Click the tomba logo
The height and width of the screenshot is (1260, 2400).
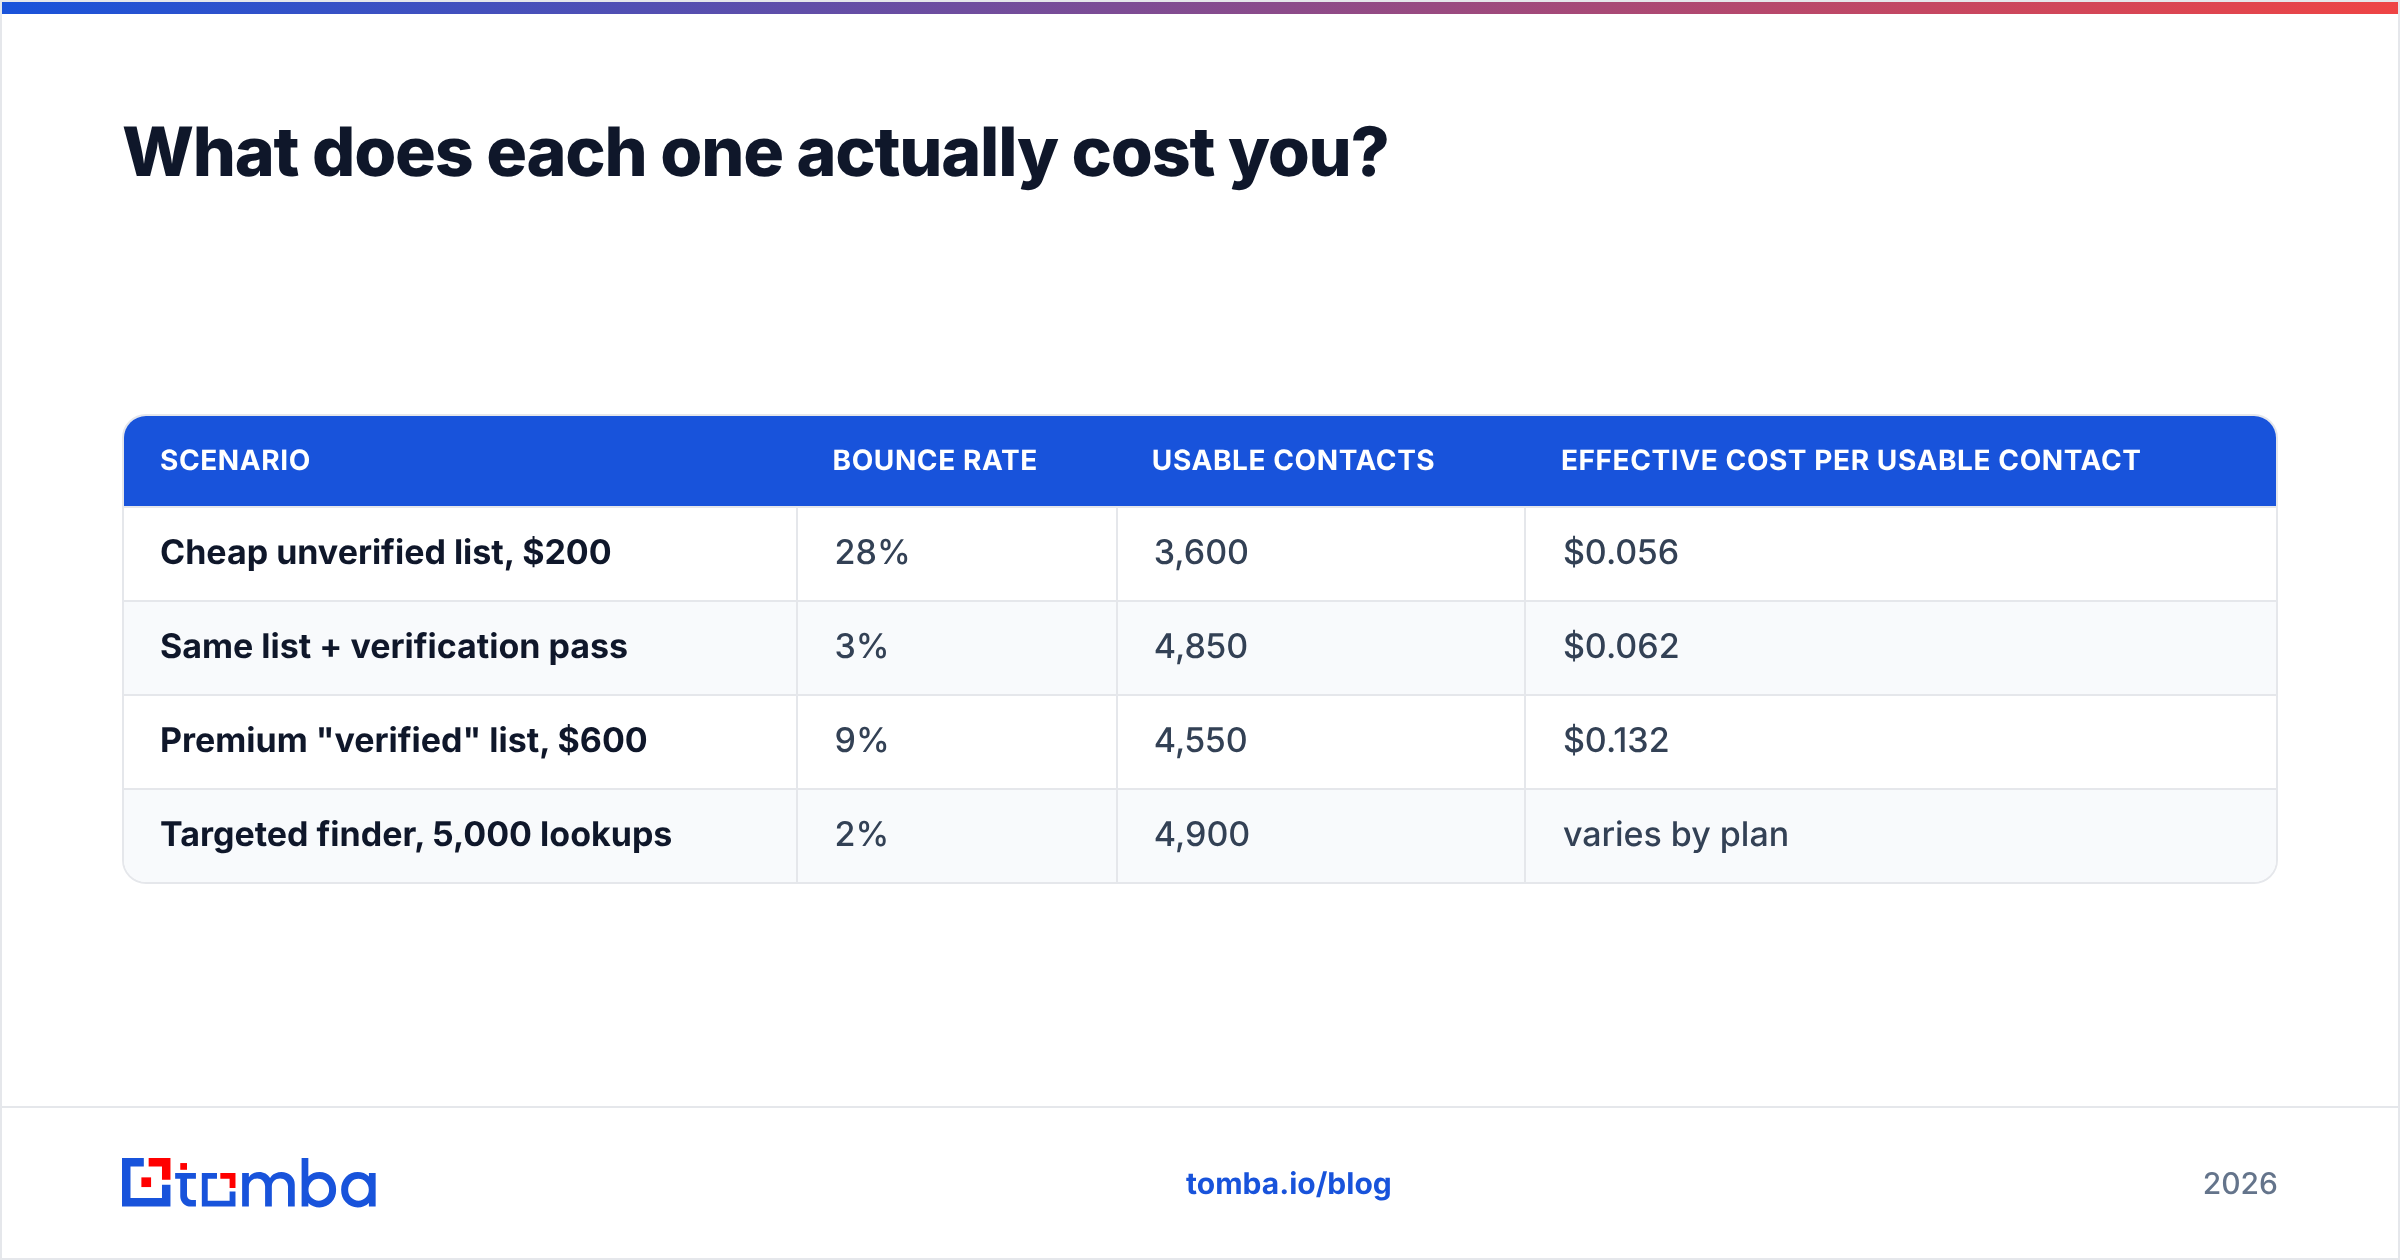coord(249,1183)
